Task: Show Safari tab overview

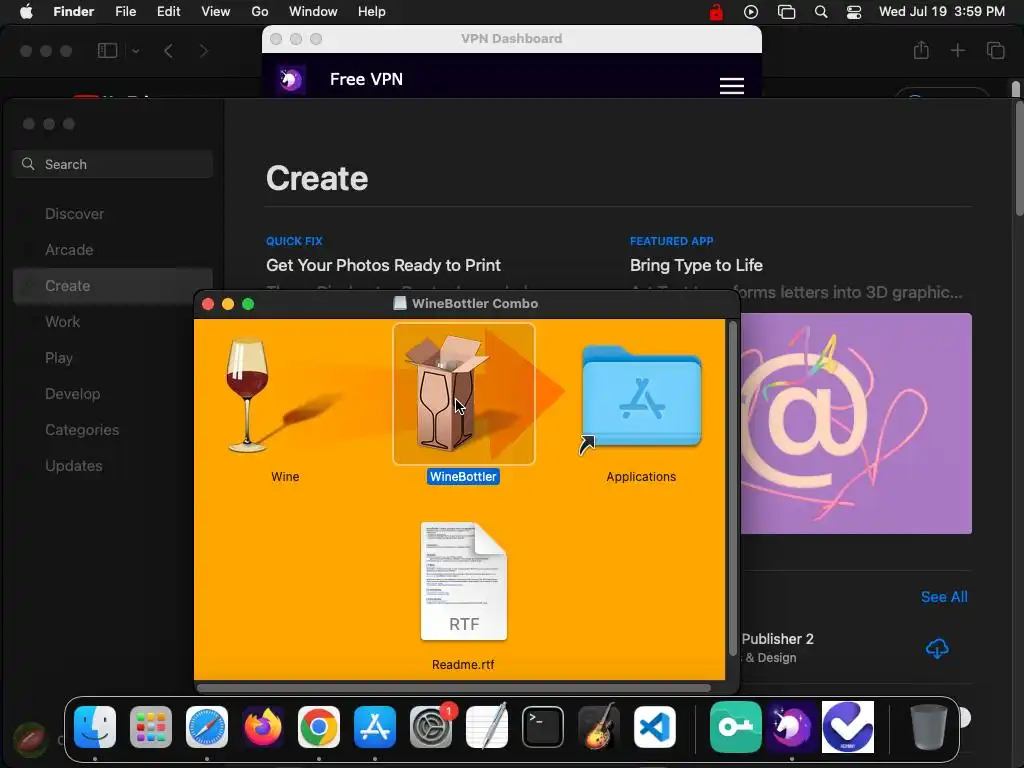Action: (995, 50)
